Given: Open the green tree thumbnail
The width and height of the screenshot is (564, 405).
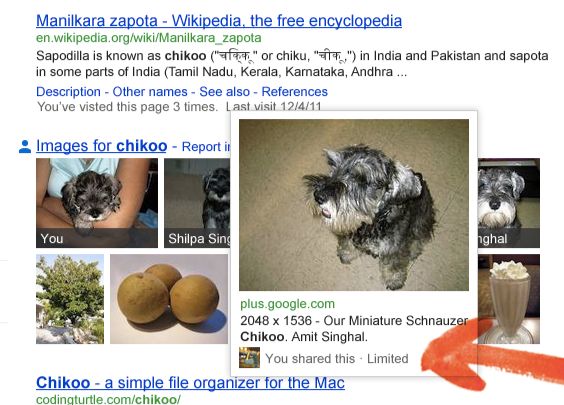Looking at the screenshot, I should pyautogui.click(x=70, y=299).
